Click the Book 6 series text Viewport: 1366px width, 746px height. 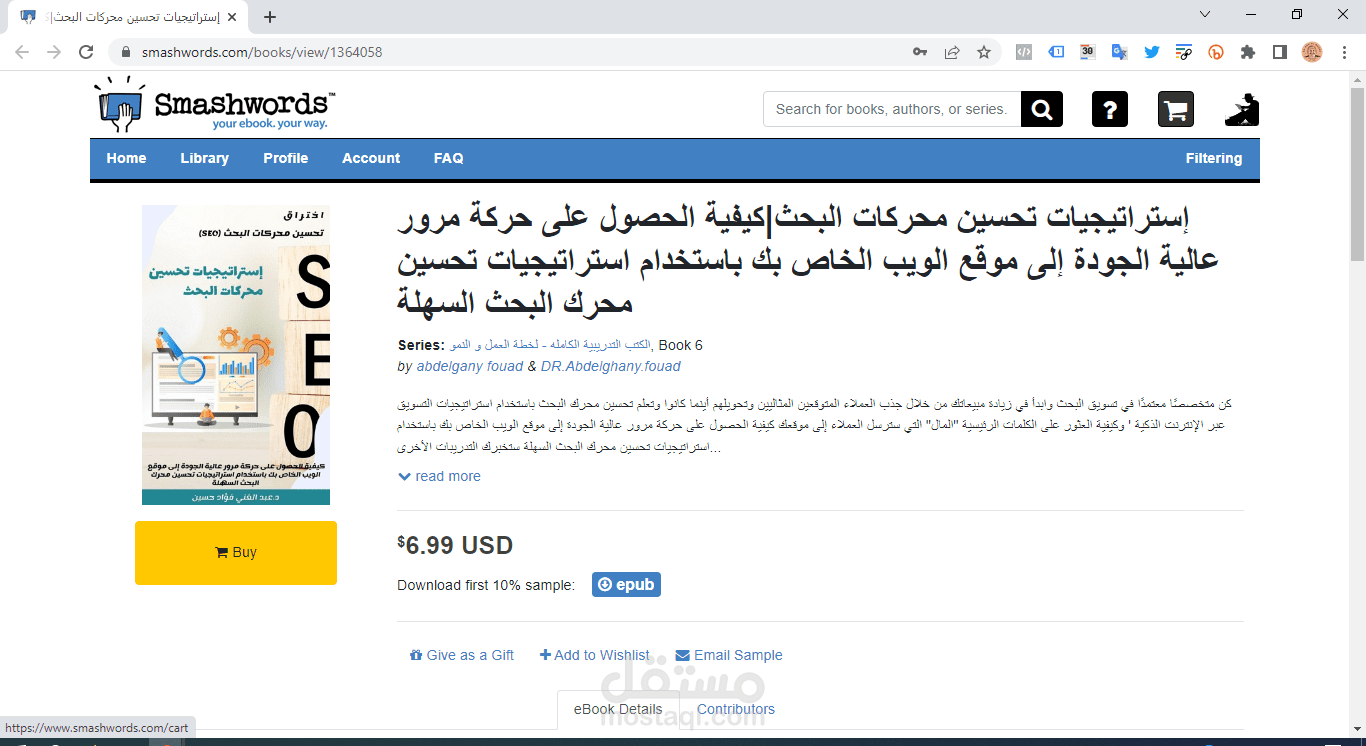pos(681,345)
